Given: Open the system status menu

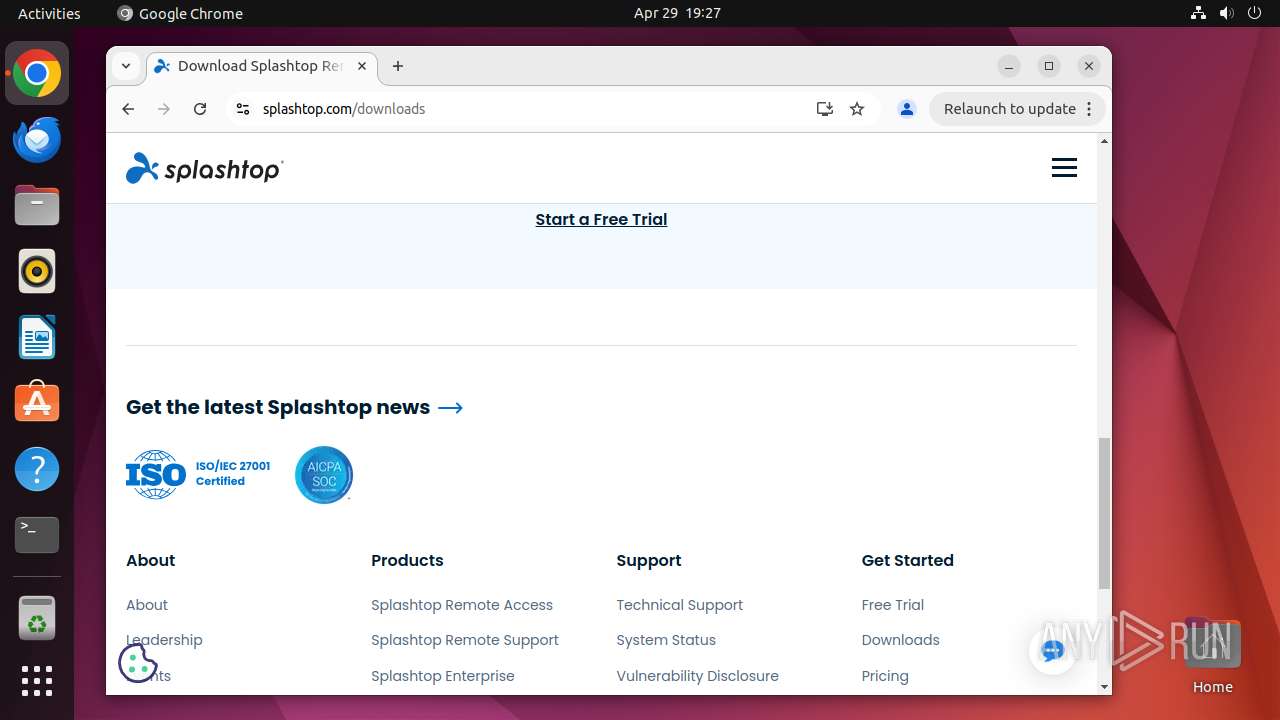Looking at the screenshot, I should 1226,13.
